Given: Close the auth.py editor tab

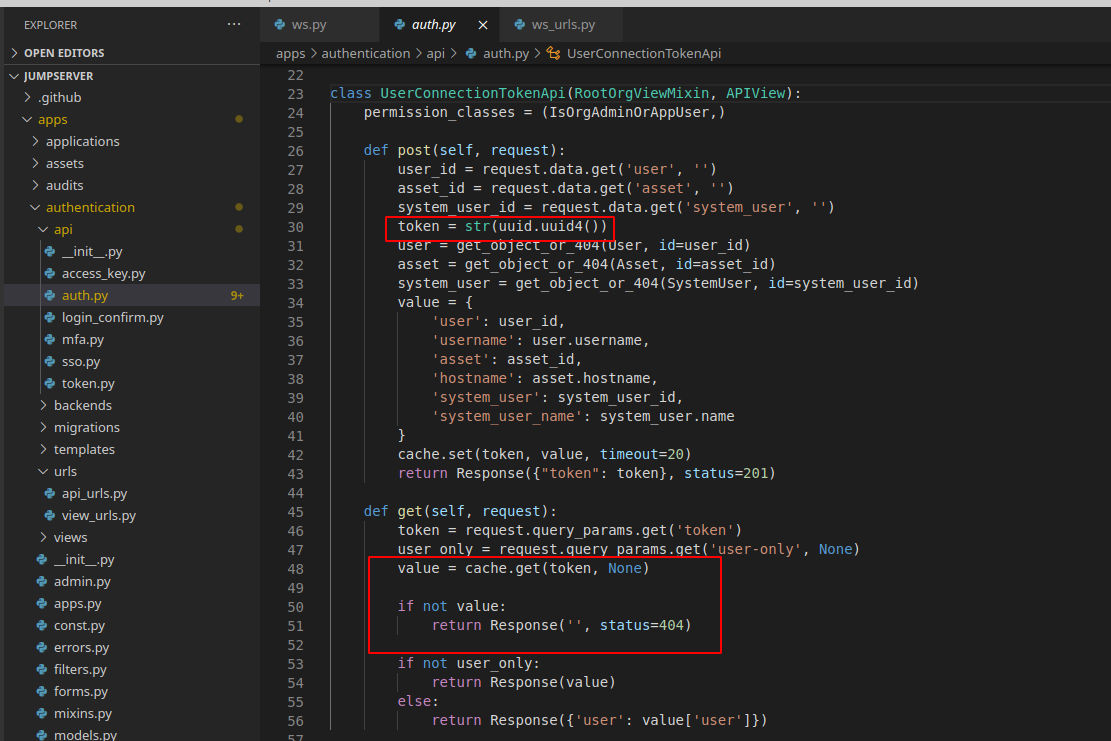Looking at the screenshot, I should [x=483, y=25].
